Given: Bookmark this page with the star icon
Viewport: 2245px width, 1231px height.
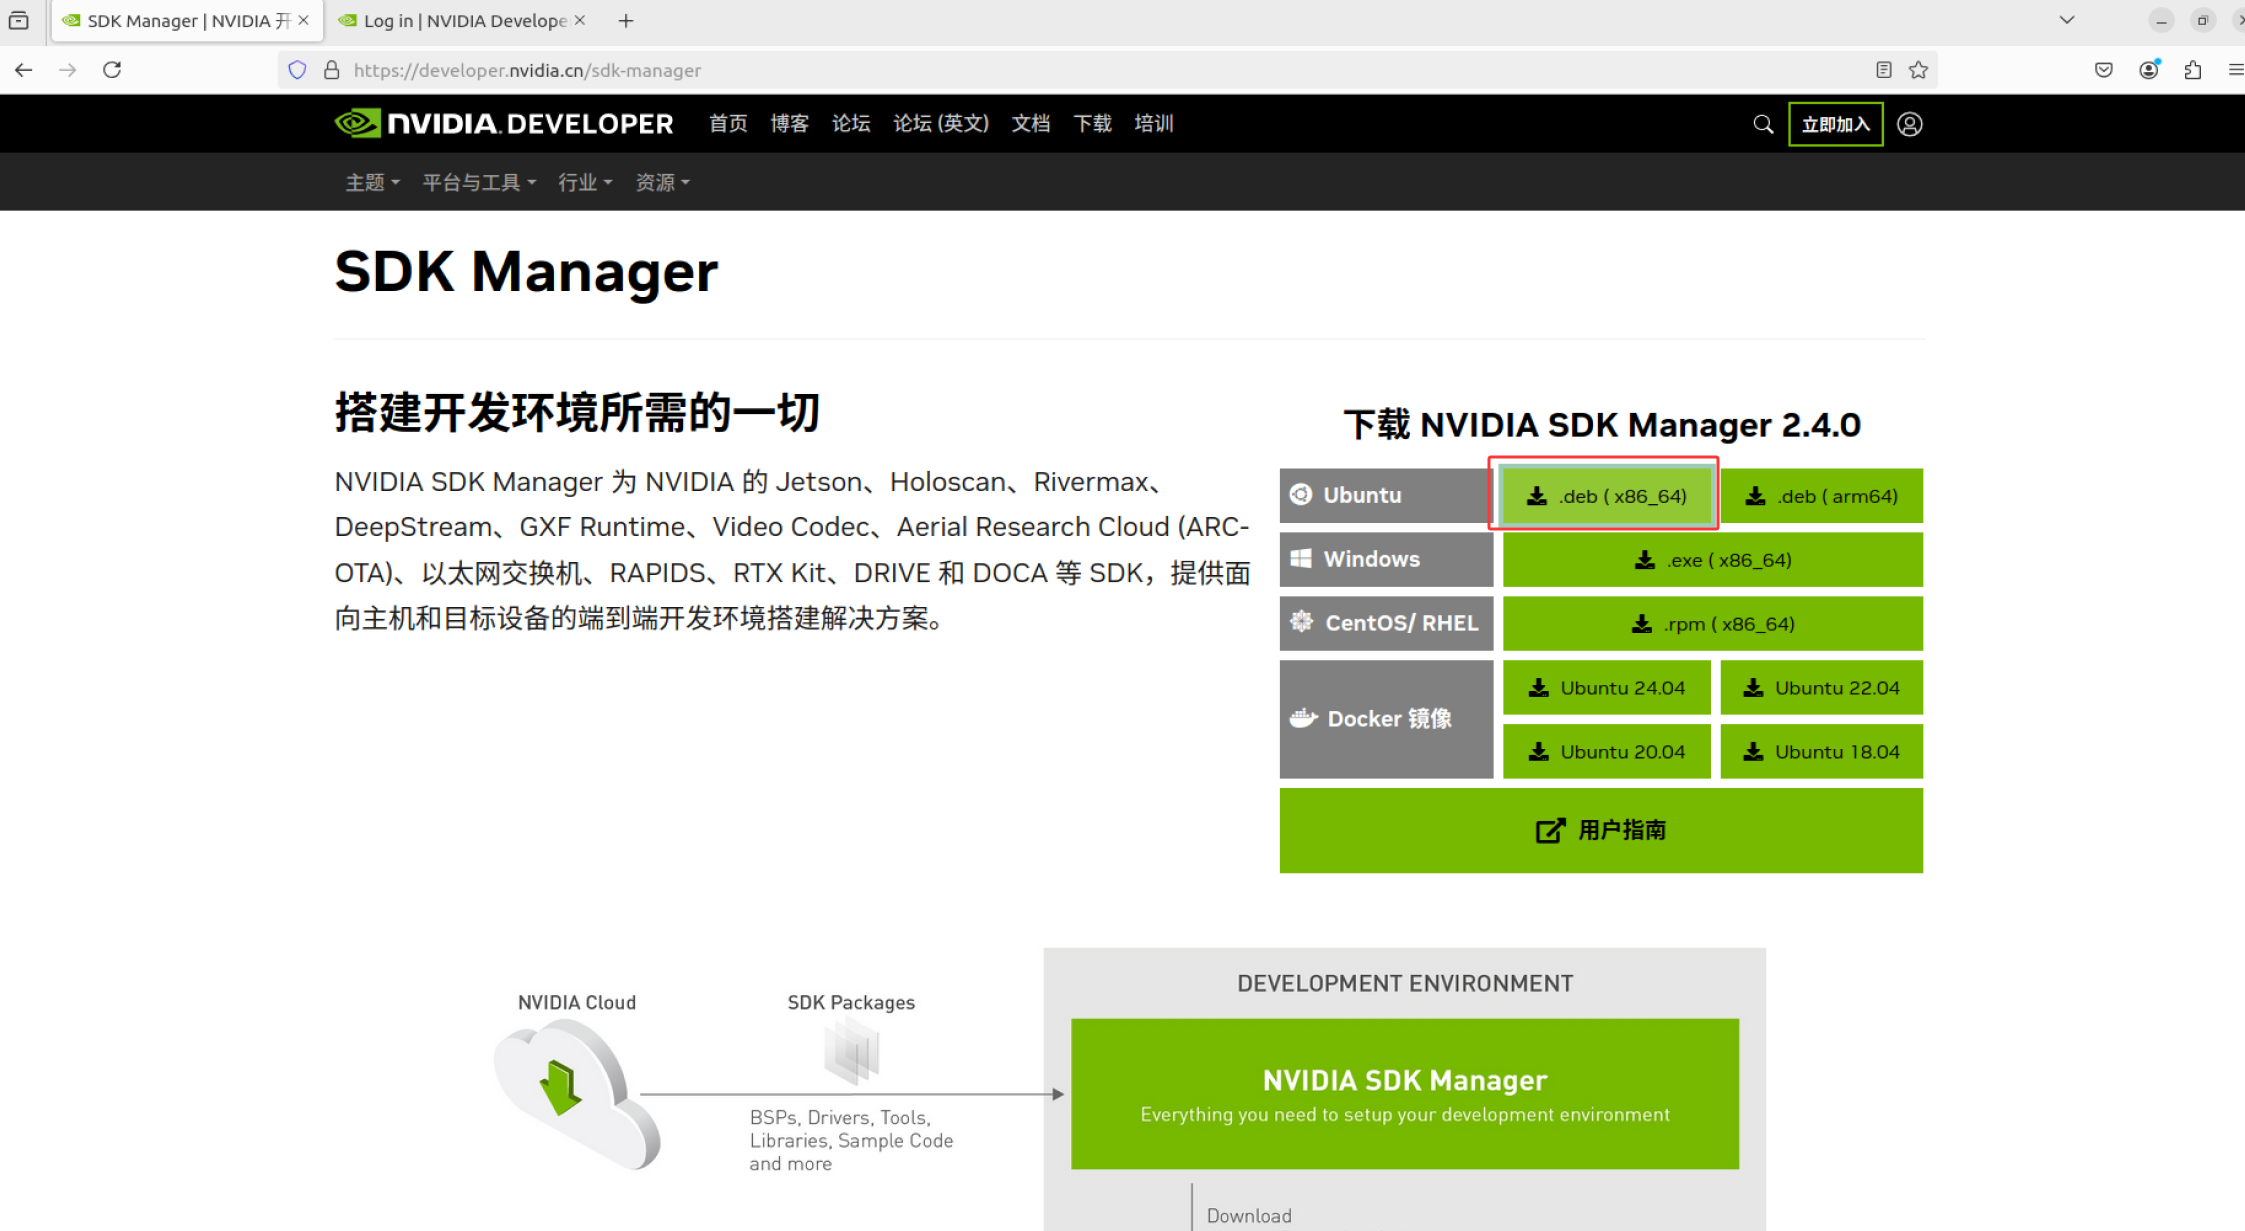Looking at the screenshot, I should point(1918,70).
